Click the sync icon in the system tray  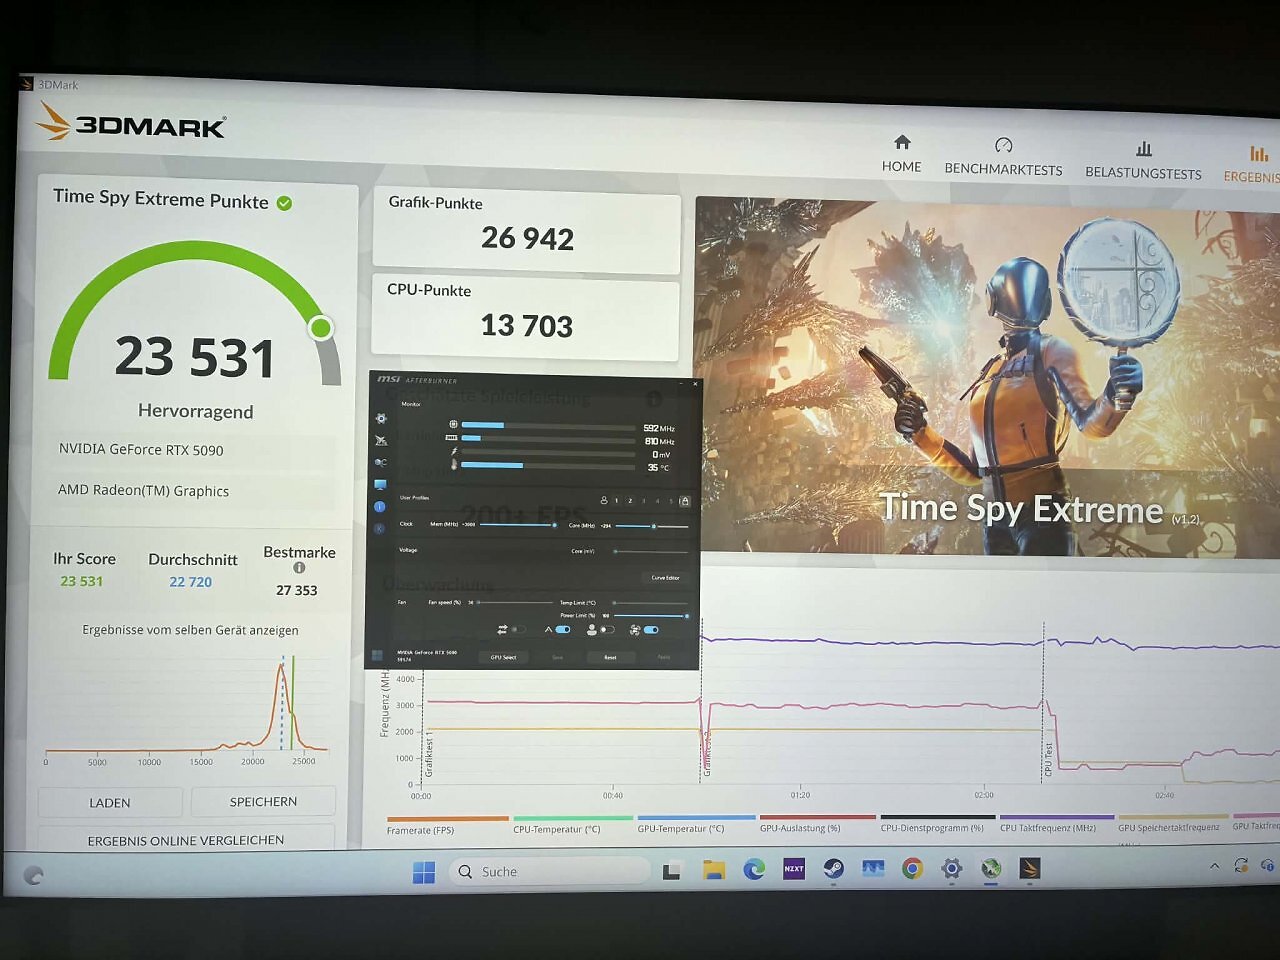[x=1241, y=865]
